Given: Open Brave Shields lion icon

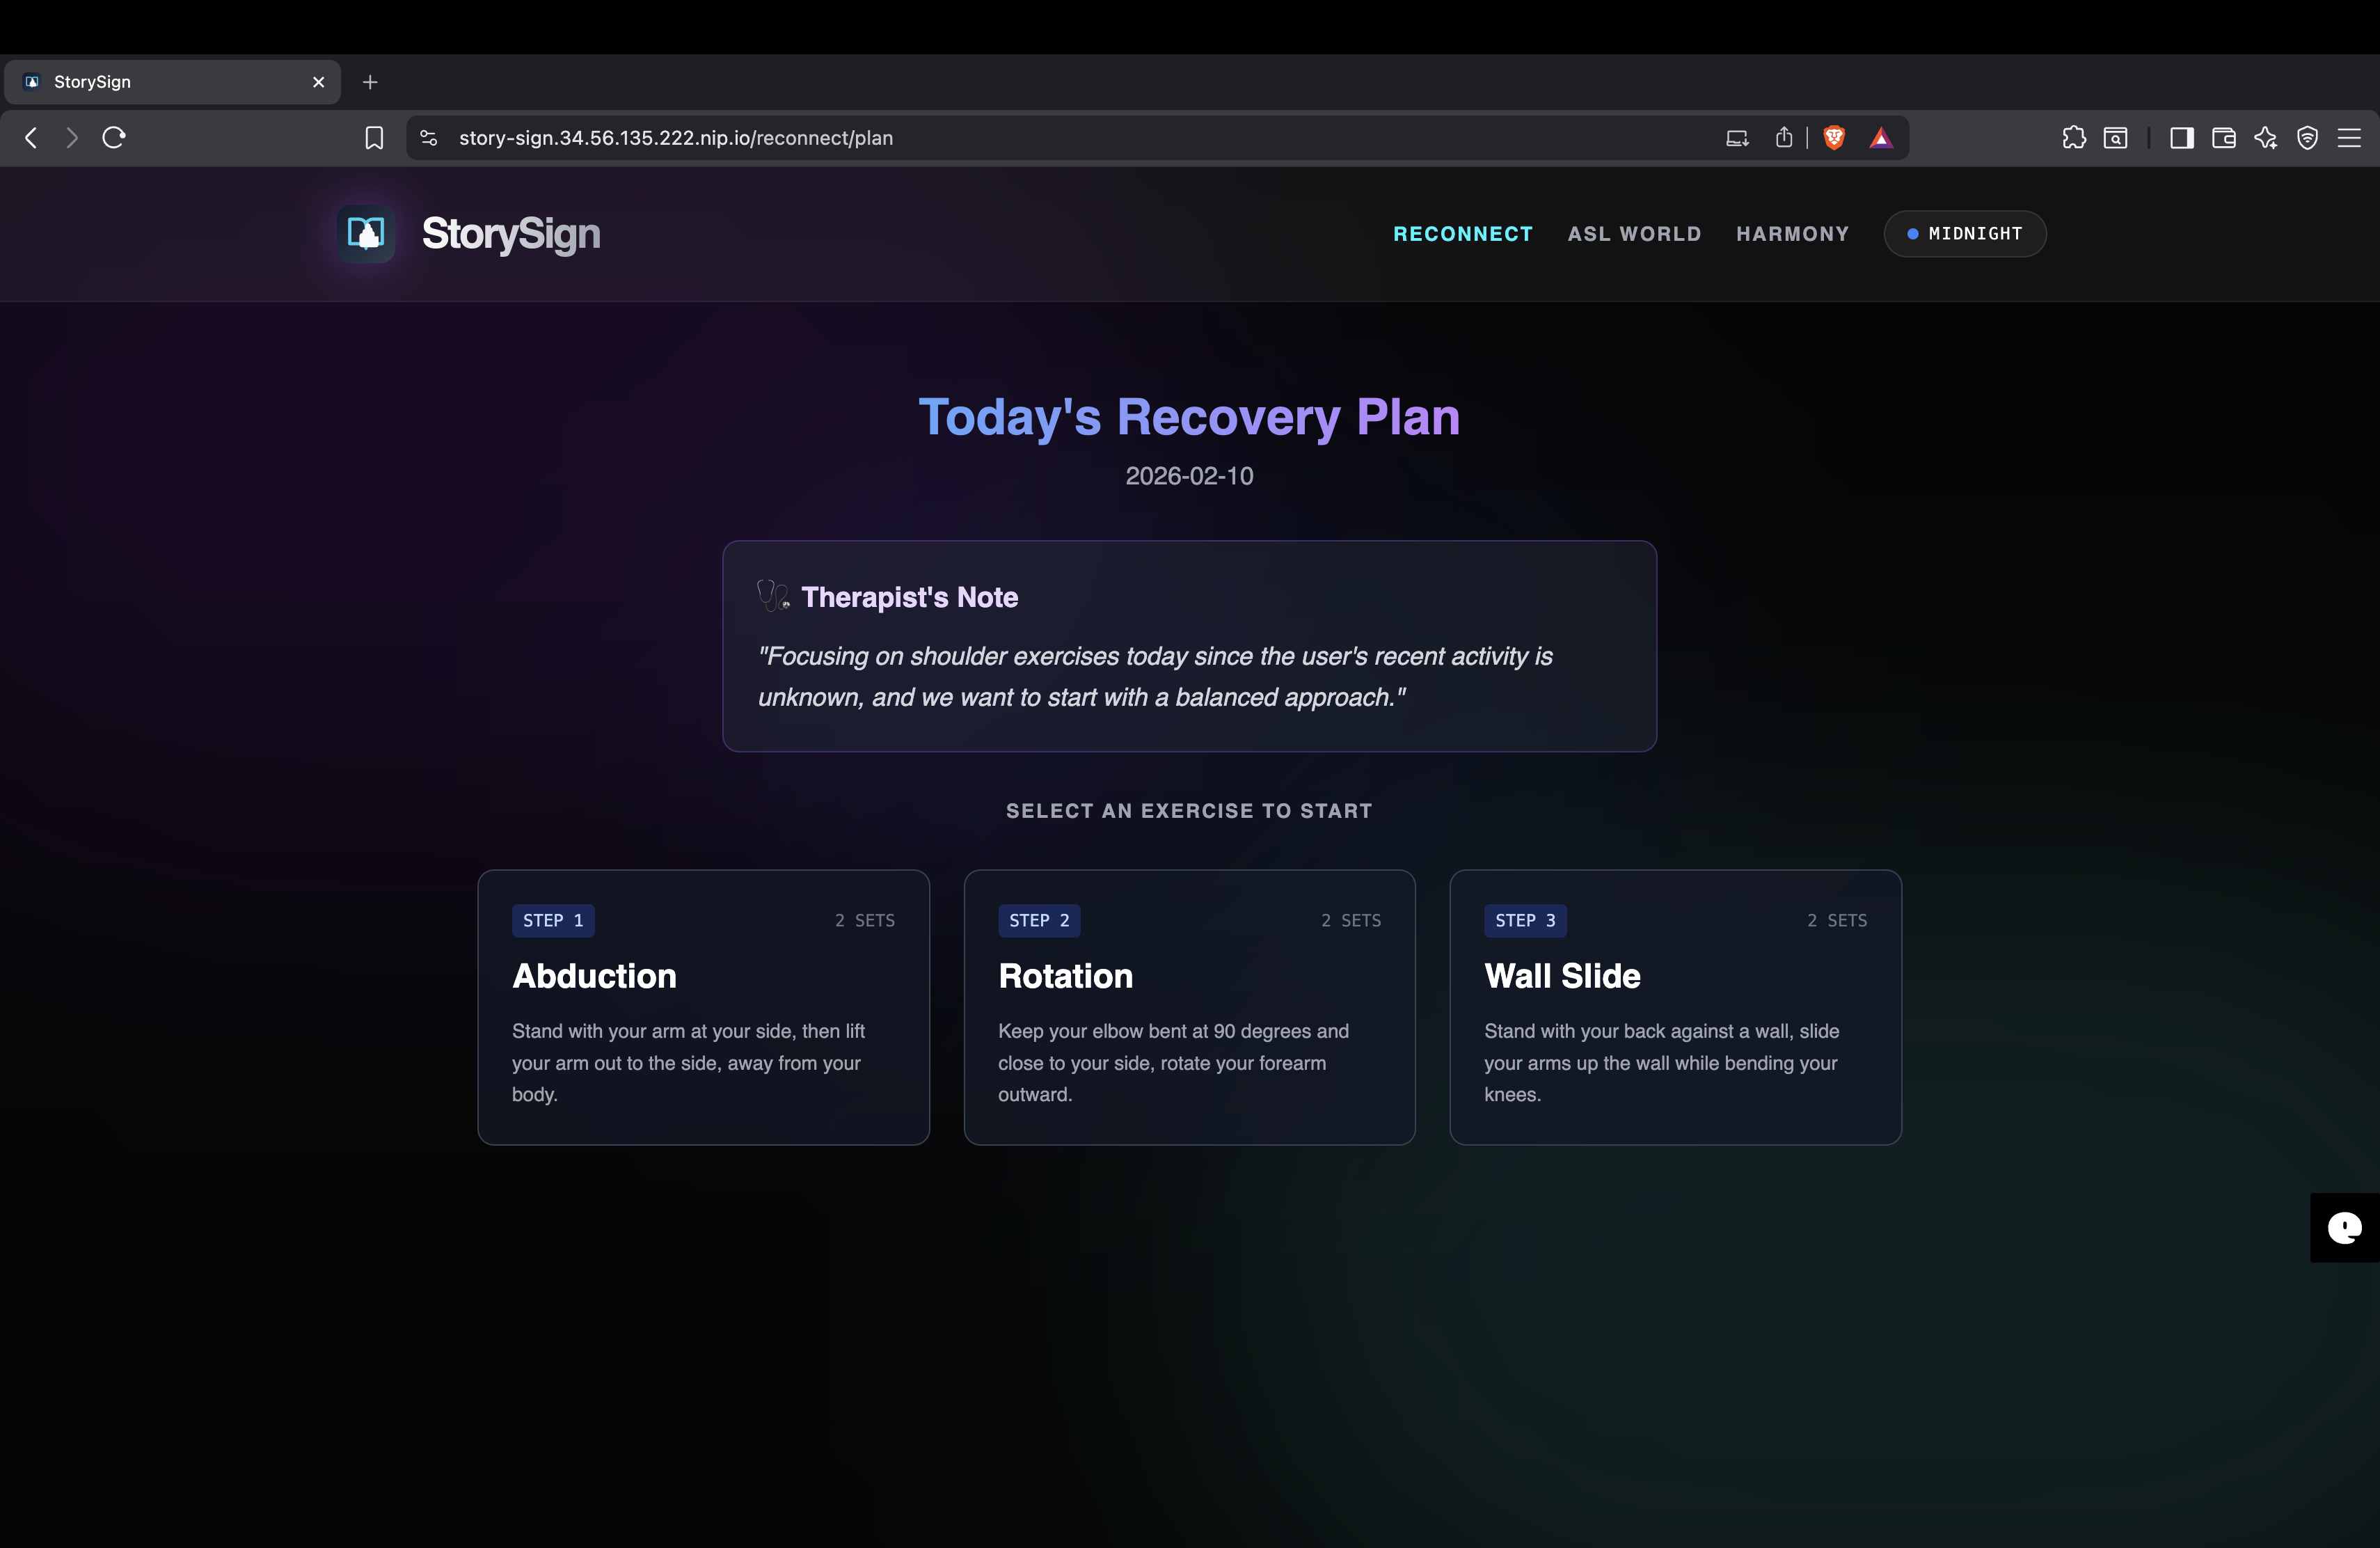Looking at the screenshot, I should [x=1834, y=138].
